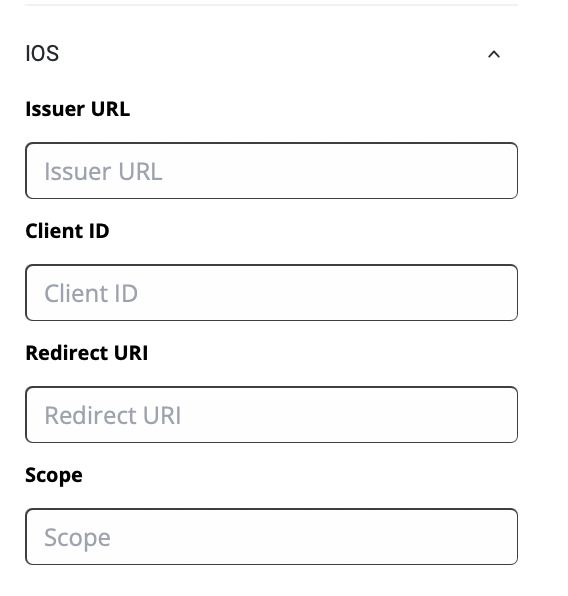Collapse the IOS section using the chevron
The height and width of the screenshot is (596, 568).
[493, 54]
